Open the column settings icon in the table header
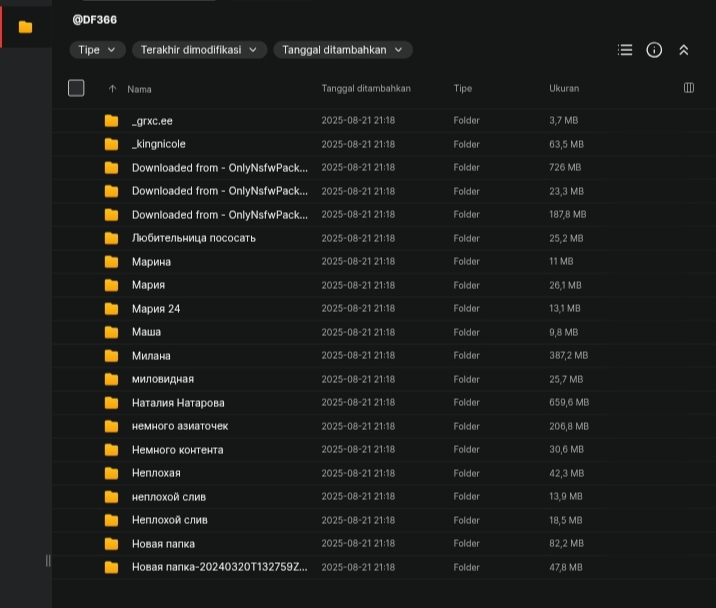The height and width of the screenshot is (608, 716). click(689, 88)
